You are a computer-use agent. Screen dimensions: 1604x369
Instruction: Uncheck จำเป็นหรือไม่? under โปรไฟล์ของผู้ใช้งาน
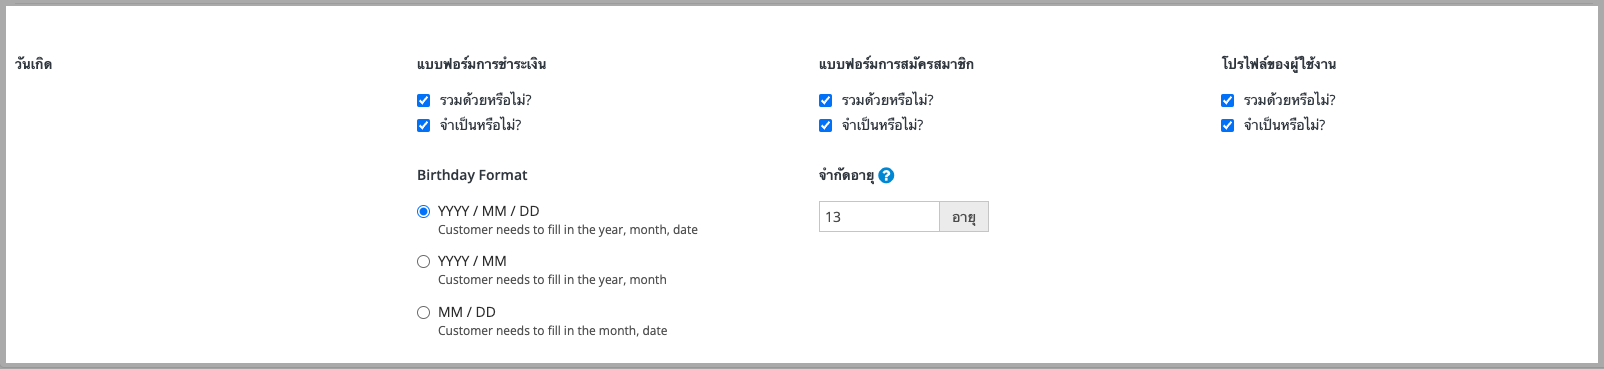[1227, 125]
